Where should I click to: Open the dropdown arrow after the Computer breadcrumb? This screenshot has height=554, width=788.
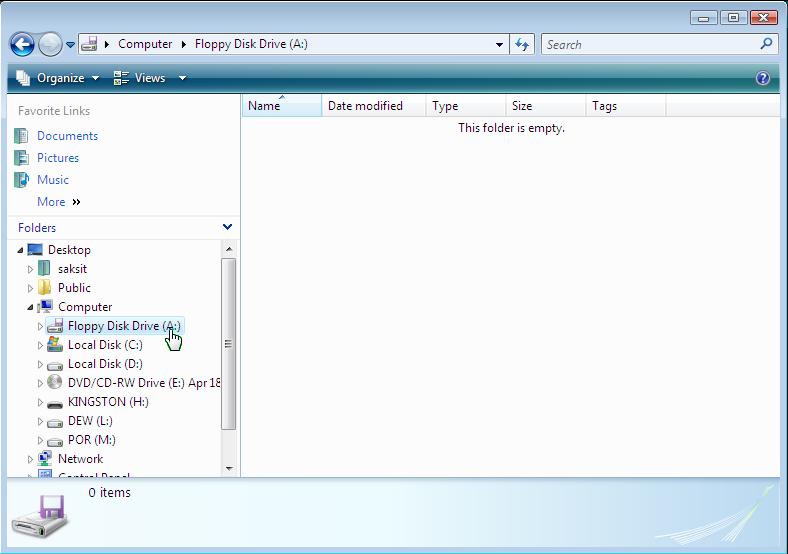[x=183, y=44]
